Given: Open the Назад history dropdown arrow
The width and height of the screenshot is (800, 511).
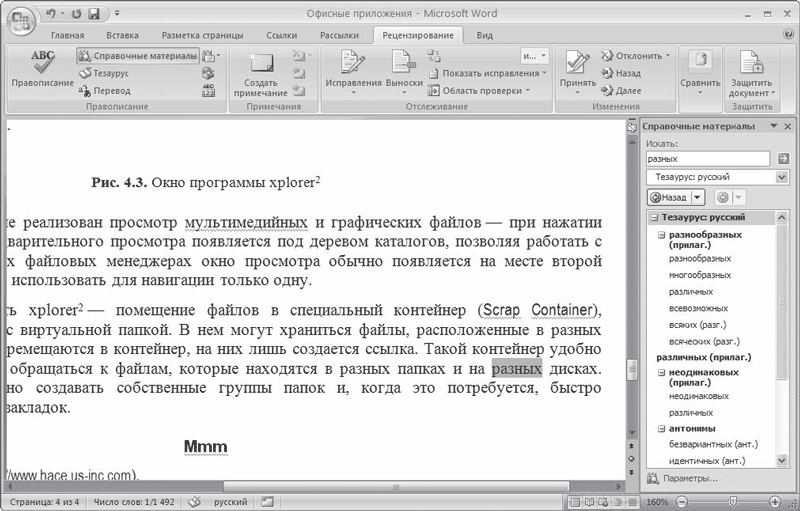Looking at the screenshot, I should [697, 197].
